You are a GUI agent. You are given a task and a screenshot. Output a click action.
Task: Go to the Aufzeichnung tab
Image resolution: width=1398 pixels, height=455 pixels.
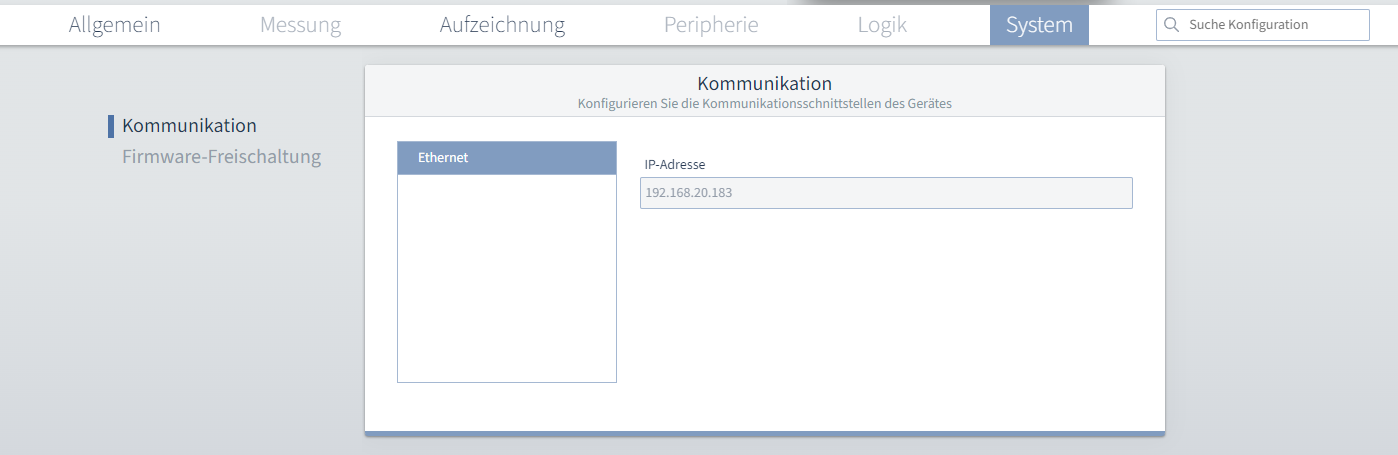click(502, 25)
